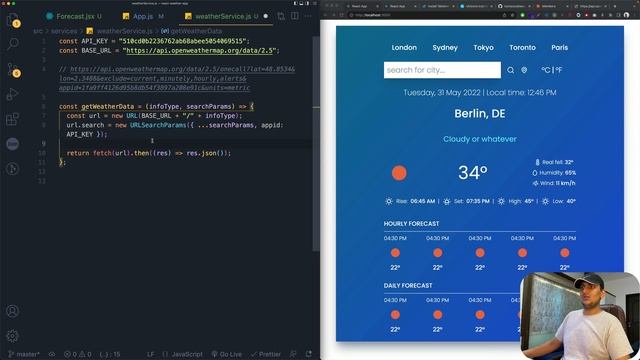The height and width of the screenshot is (360, 640).
Task: Click the services breadcrumb
Action: pyautogui.click(x=64, y=31)
